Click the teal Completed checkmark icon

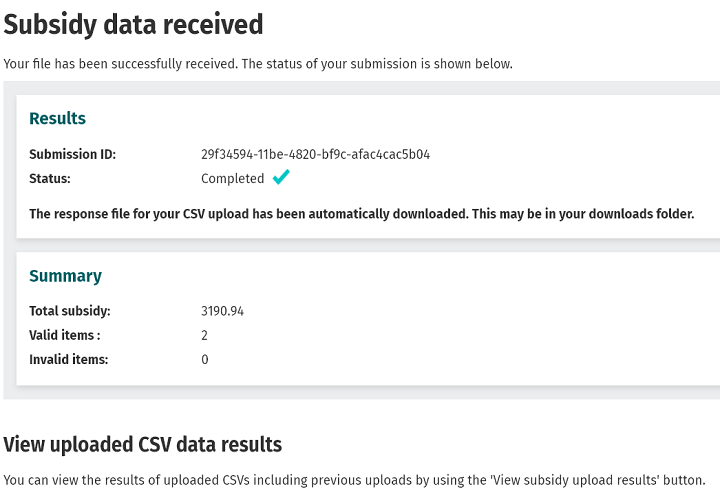point(281,178)
